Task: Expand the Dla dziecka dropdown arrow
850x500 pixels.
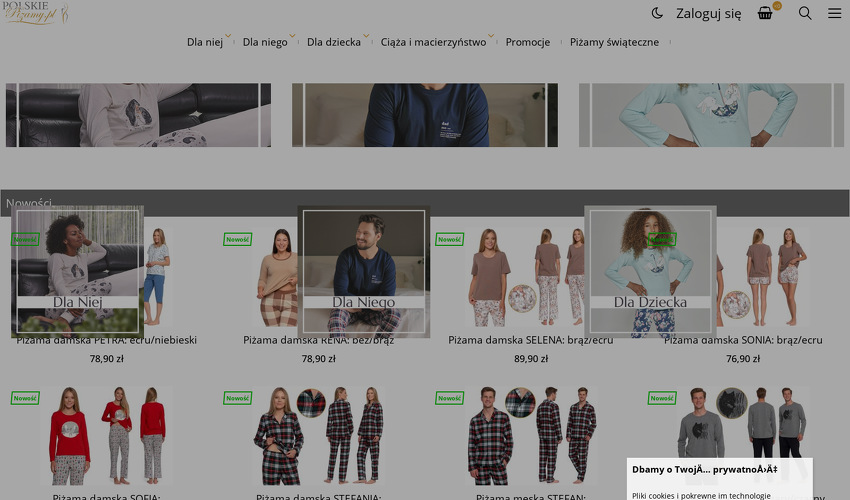Action: [366, 37]
